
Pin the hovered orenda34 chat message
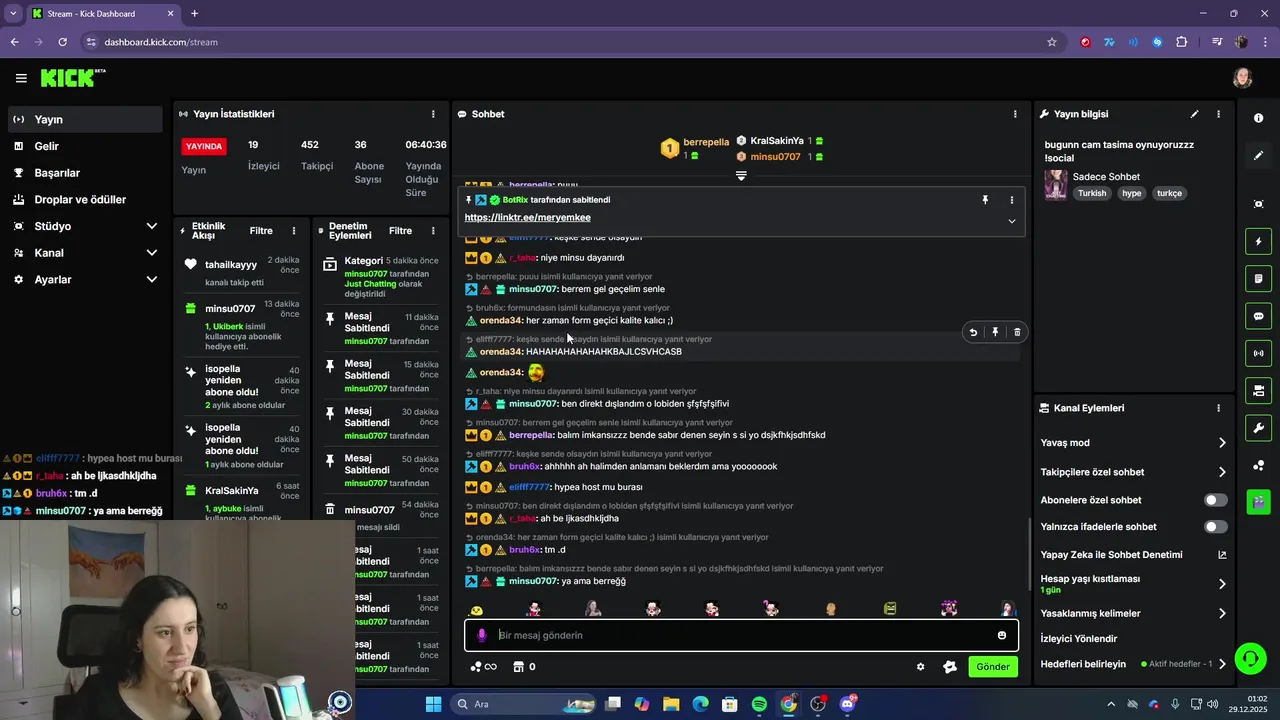[x=995, y=332]
